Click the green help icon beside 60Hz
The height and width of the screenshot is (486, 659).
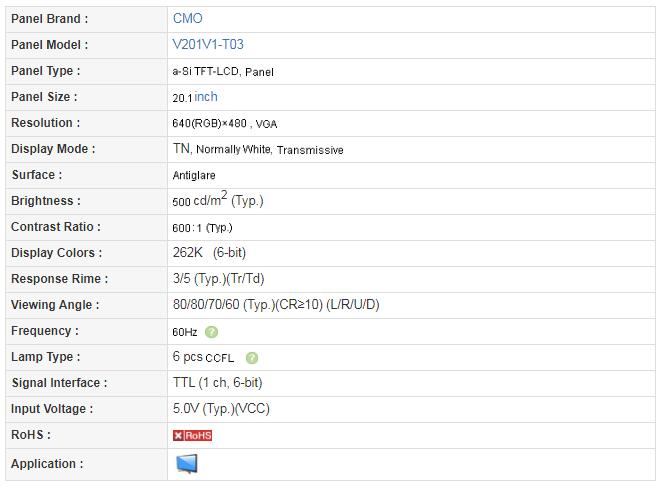coord(211,332)
